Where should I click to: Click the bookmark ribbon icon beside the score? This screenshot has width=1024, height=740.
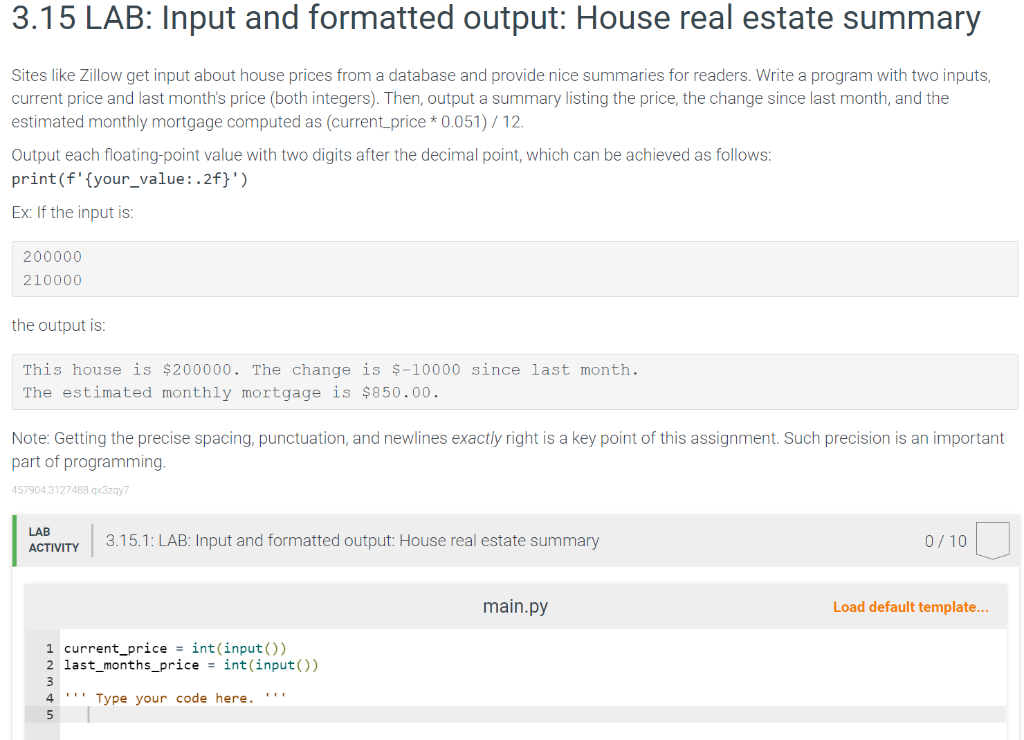pos(992,540)
